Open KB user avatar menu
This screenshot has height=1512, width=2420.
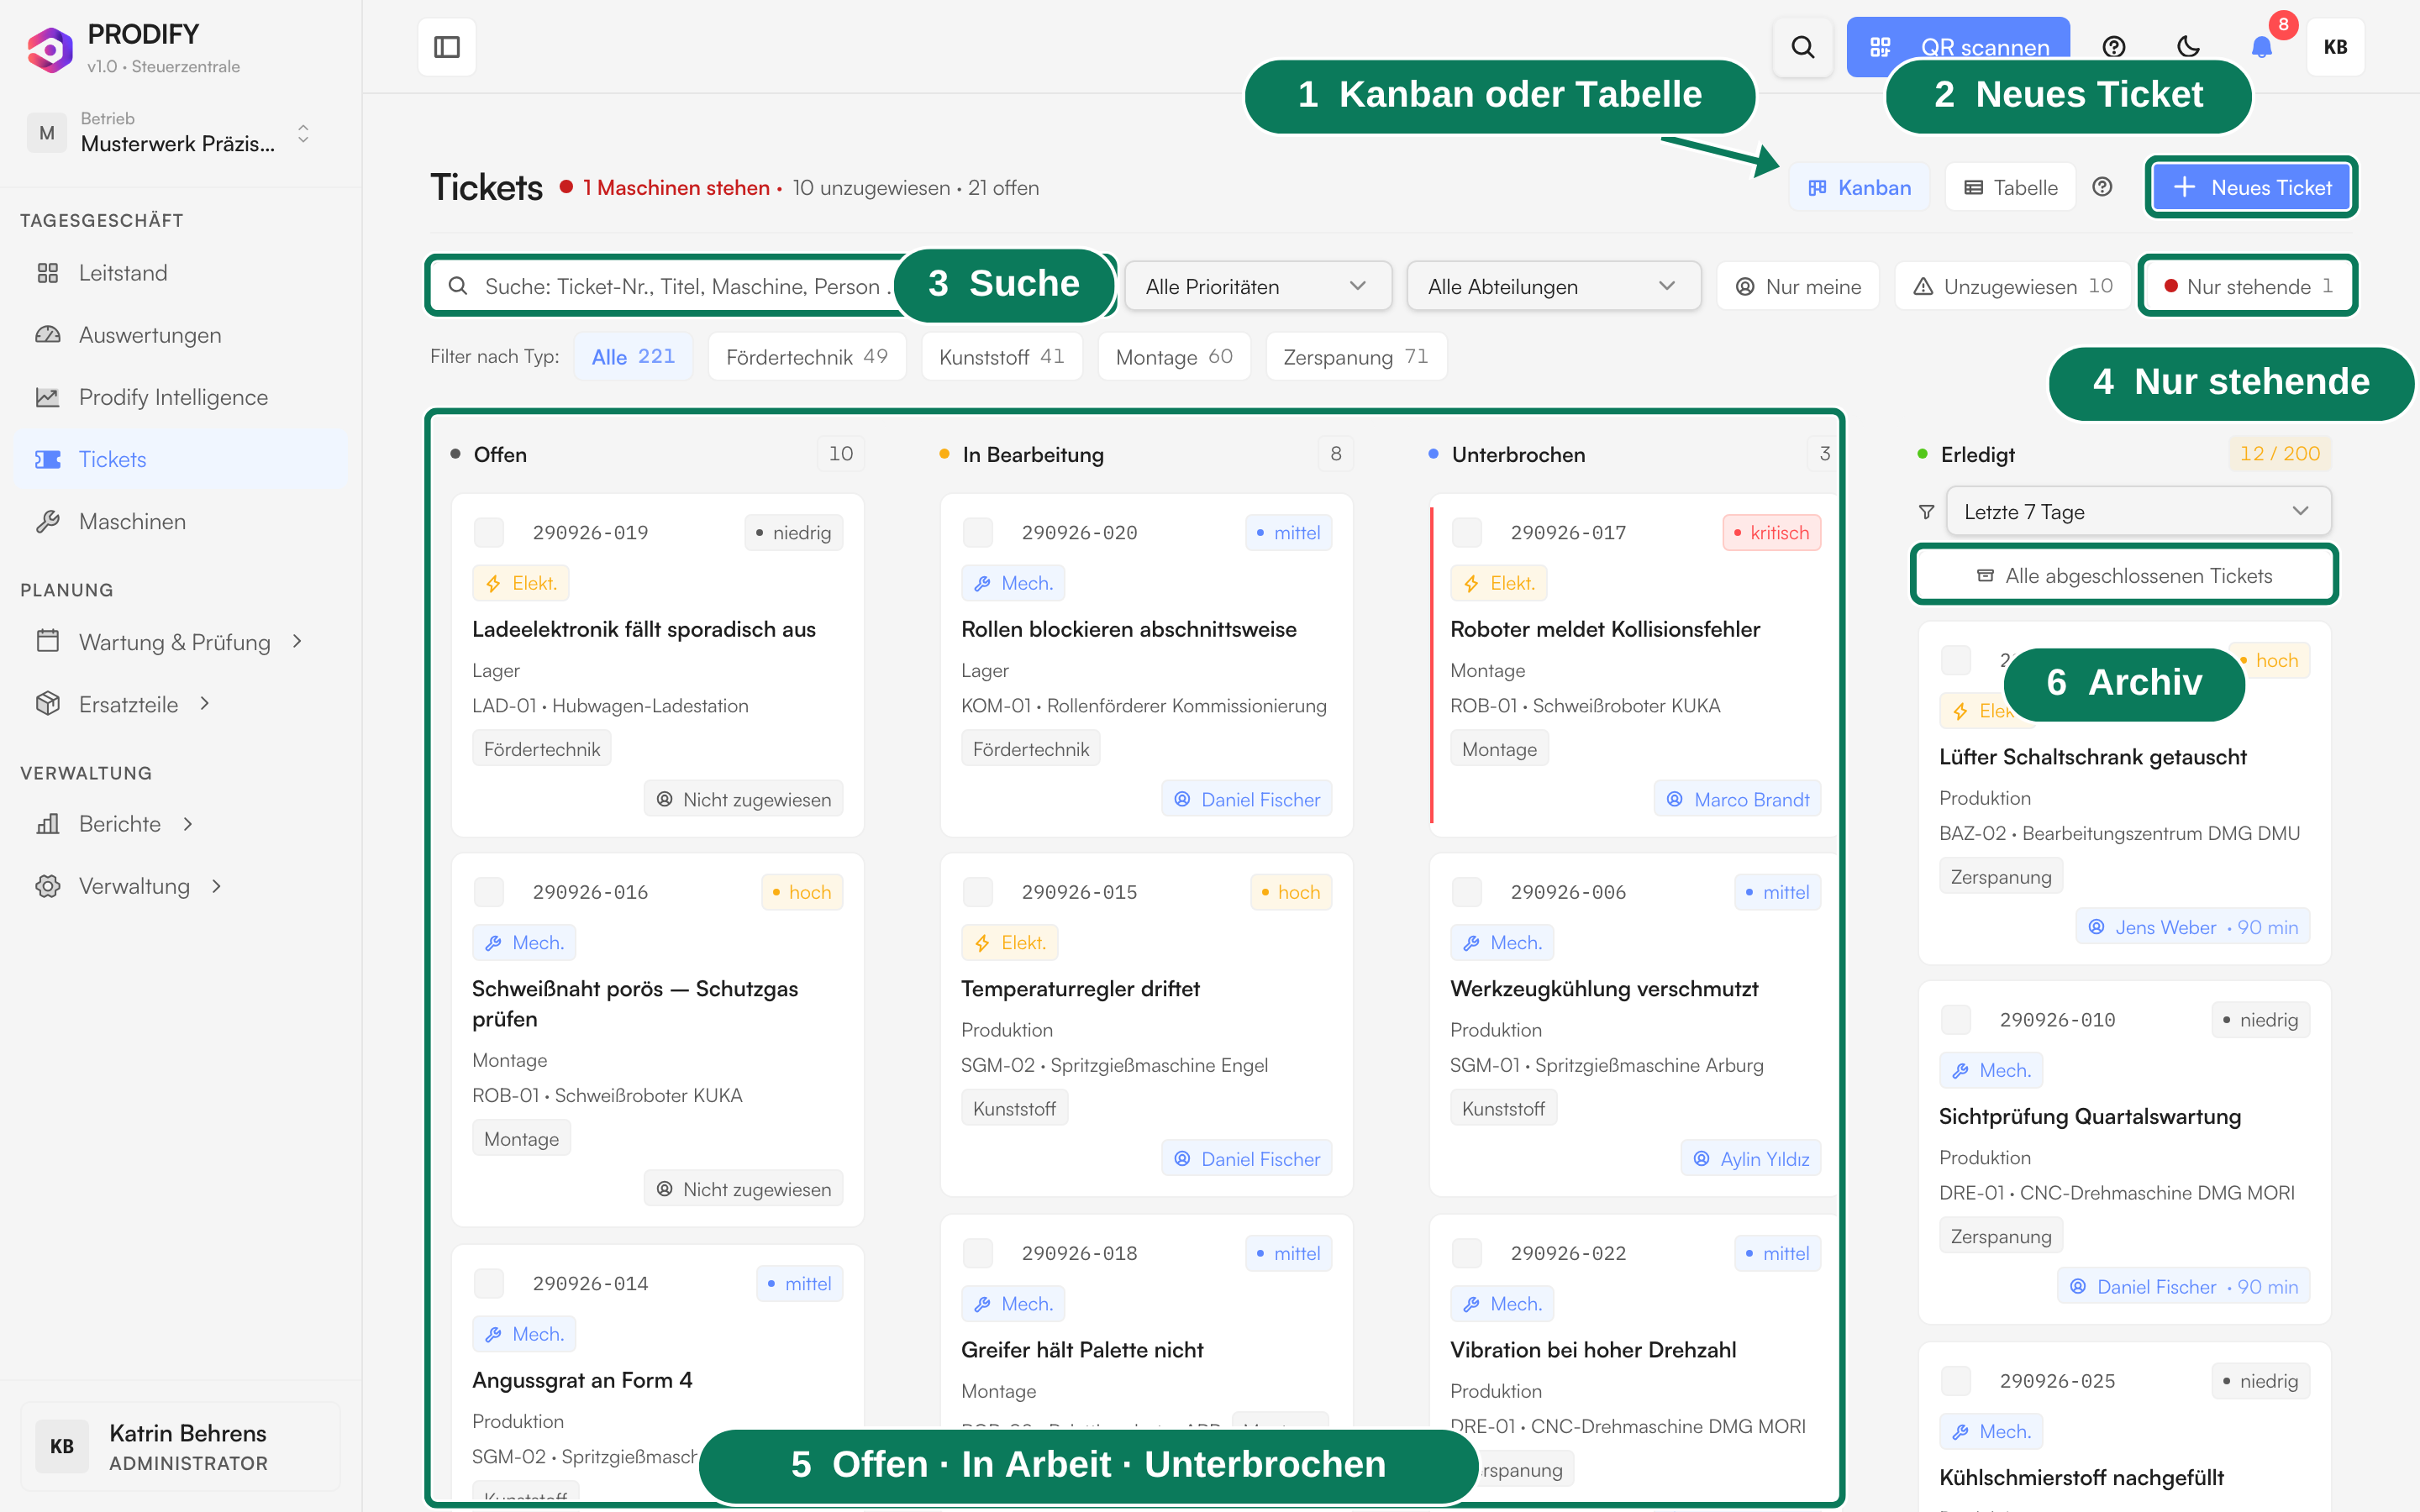pyautogui.click(x=2335, y=47)
